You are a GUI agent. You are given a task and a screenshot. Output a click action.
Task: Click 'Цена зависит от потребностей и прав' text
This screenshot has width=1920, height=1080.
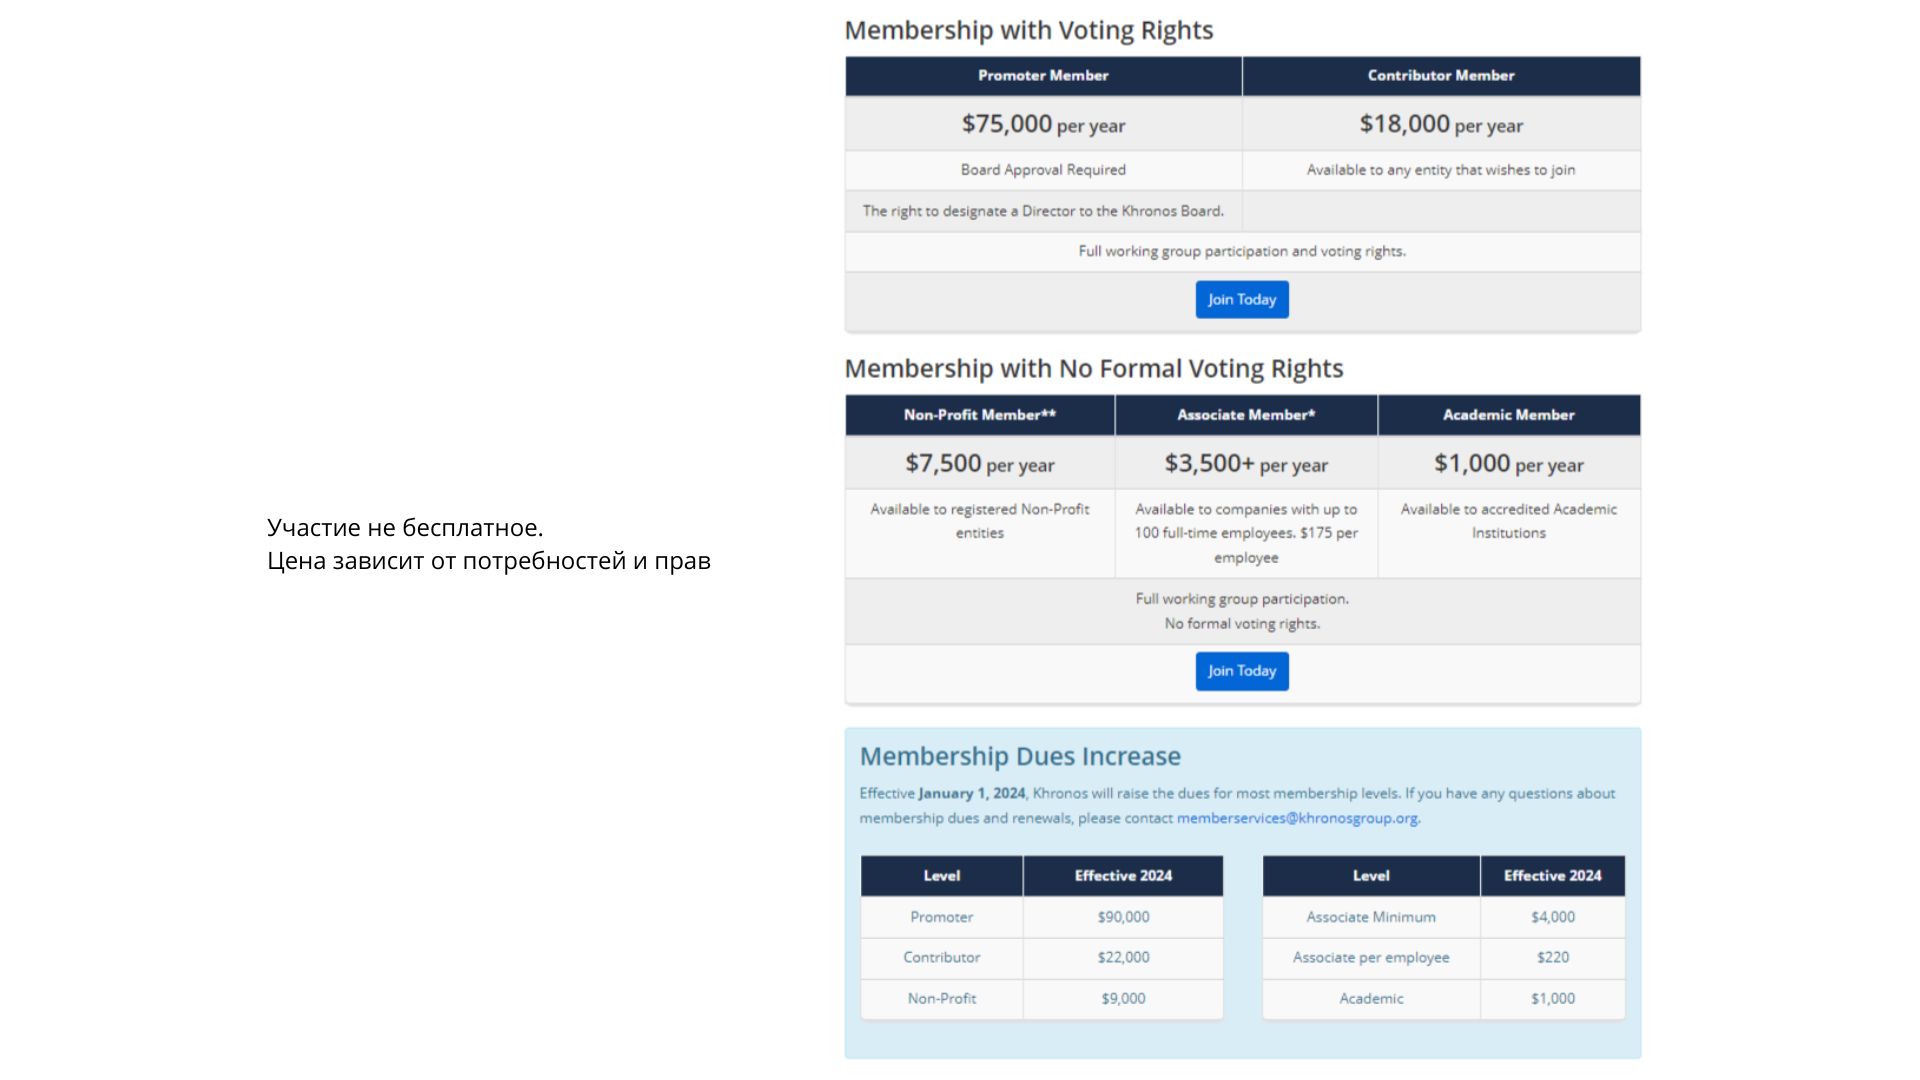(x=489, y=561)
